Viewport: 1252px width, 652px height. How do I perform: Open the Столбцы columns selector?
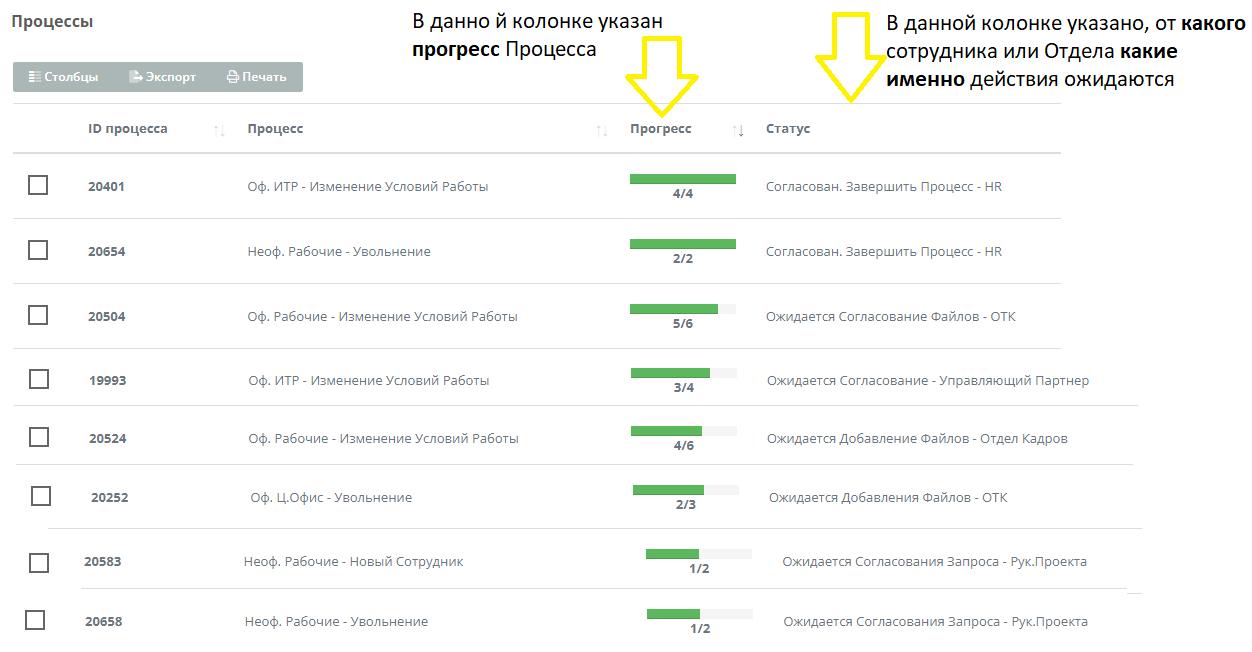(x=63, y=77)
